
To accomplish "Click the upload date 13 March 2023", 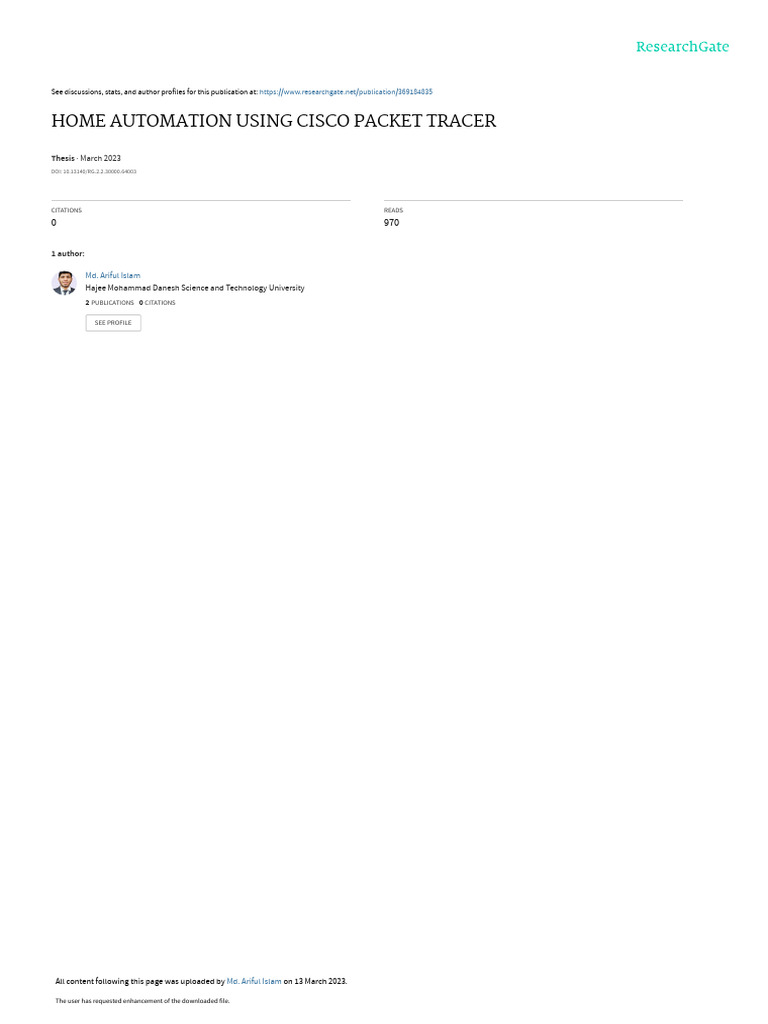I will (320, 981).
